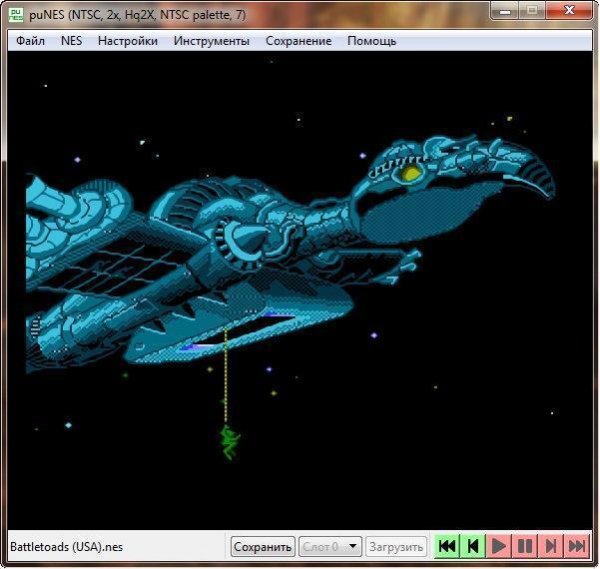Fast forward to the end
Screen dimensions: 600x569
[577, 546]
